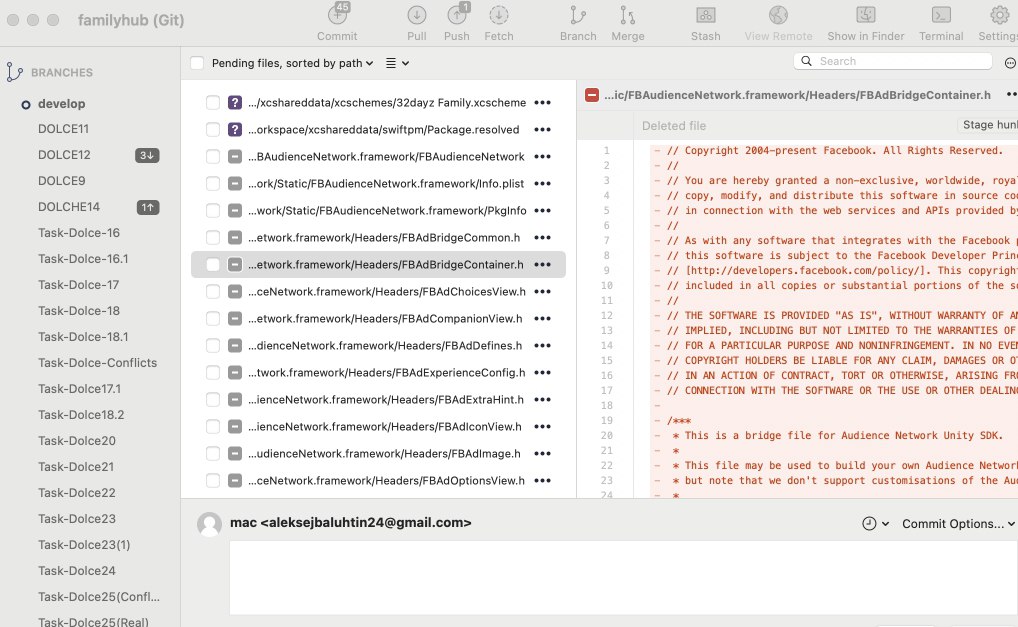Open more options for FBAdChoicesView.h
Image resolution: width=1018 pixels, height=627 pixels.
(542, 292)
